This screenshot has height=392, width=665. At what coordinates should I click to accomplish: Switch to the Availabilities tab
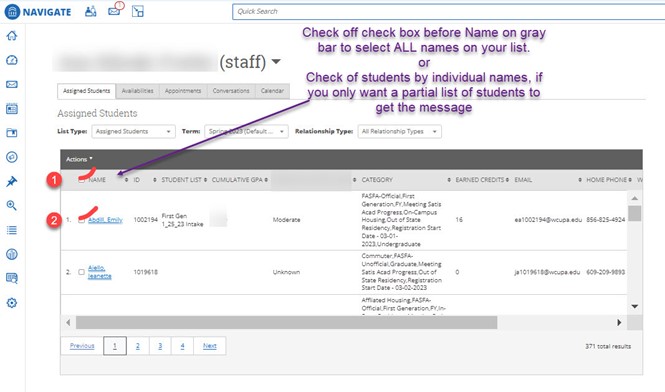click(x=137, y=91)
